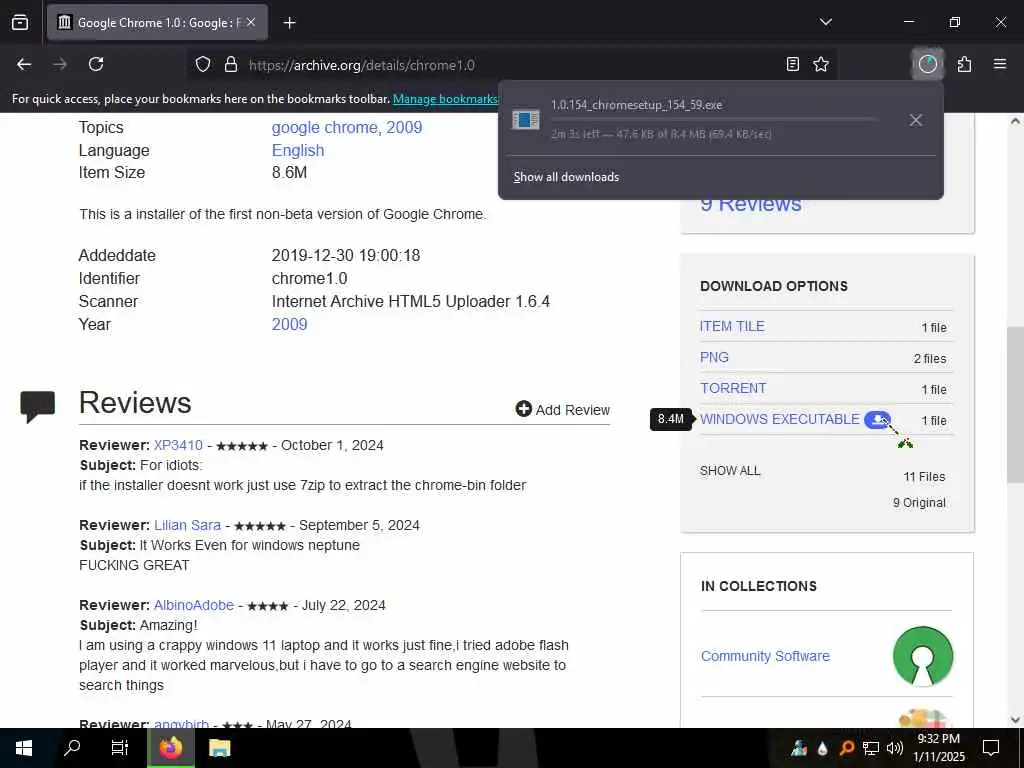Click the download progress bar
Viewport: 1024px width, 768px height.
[714, 120]
